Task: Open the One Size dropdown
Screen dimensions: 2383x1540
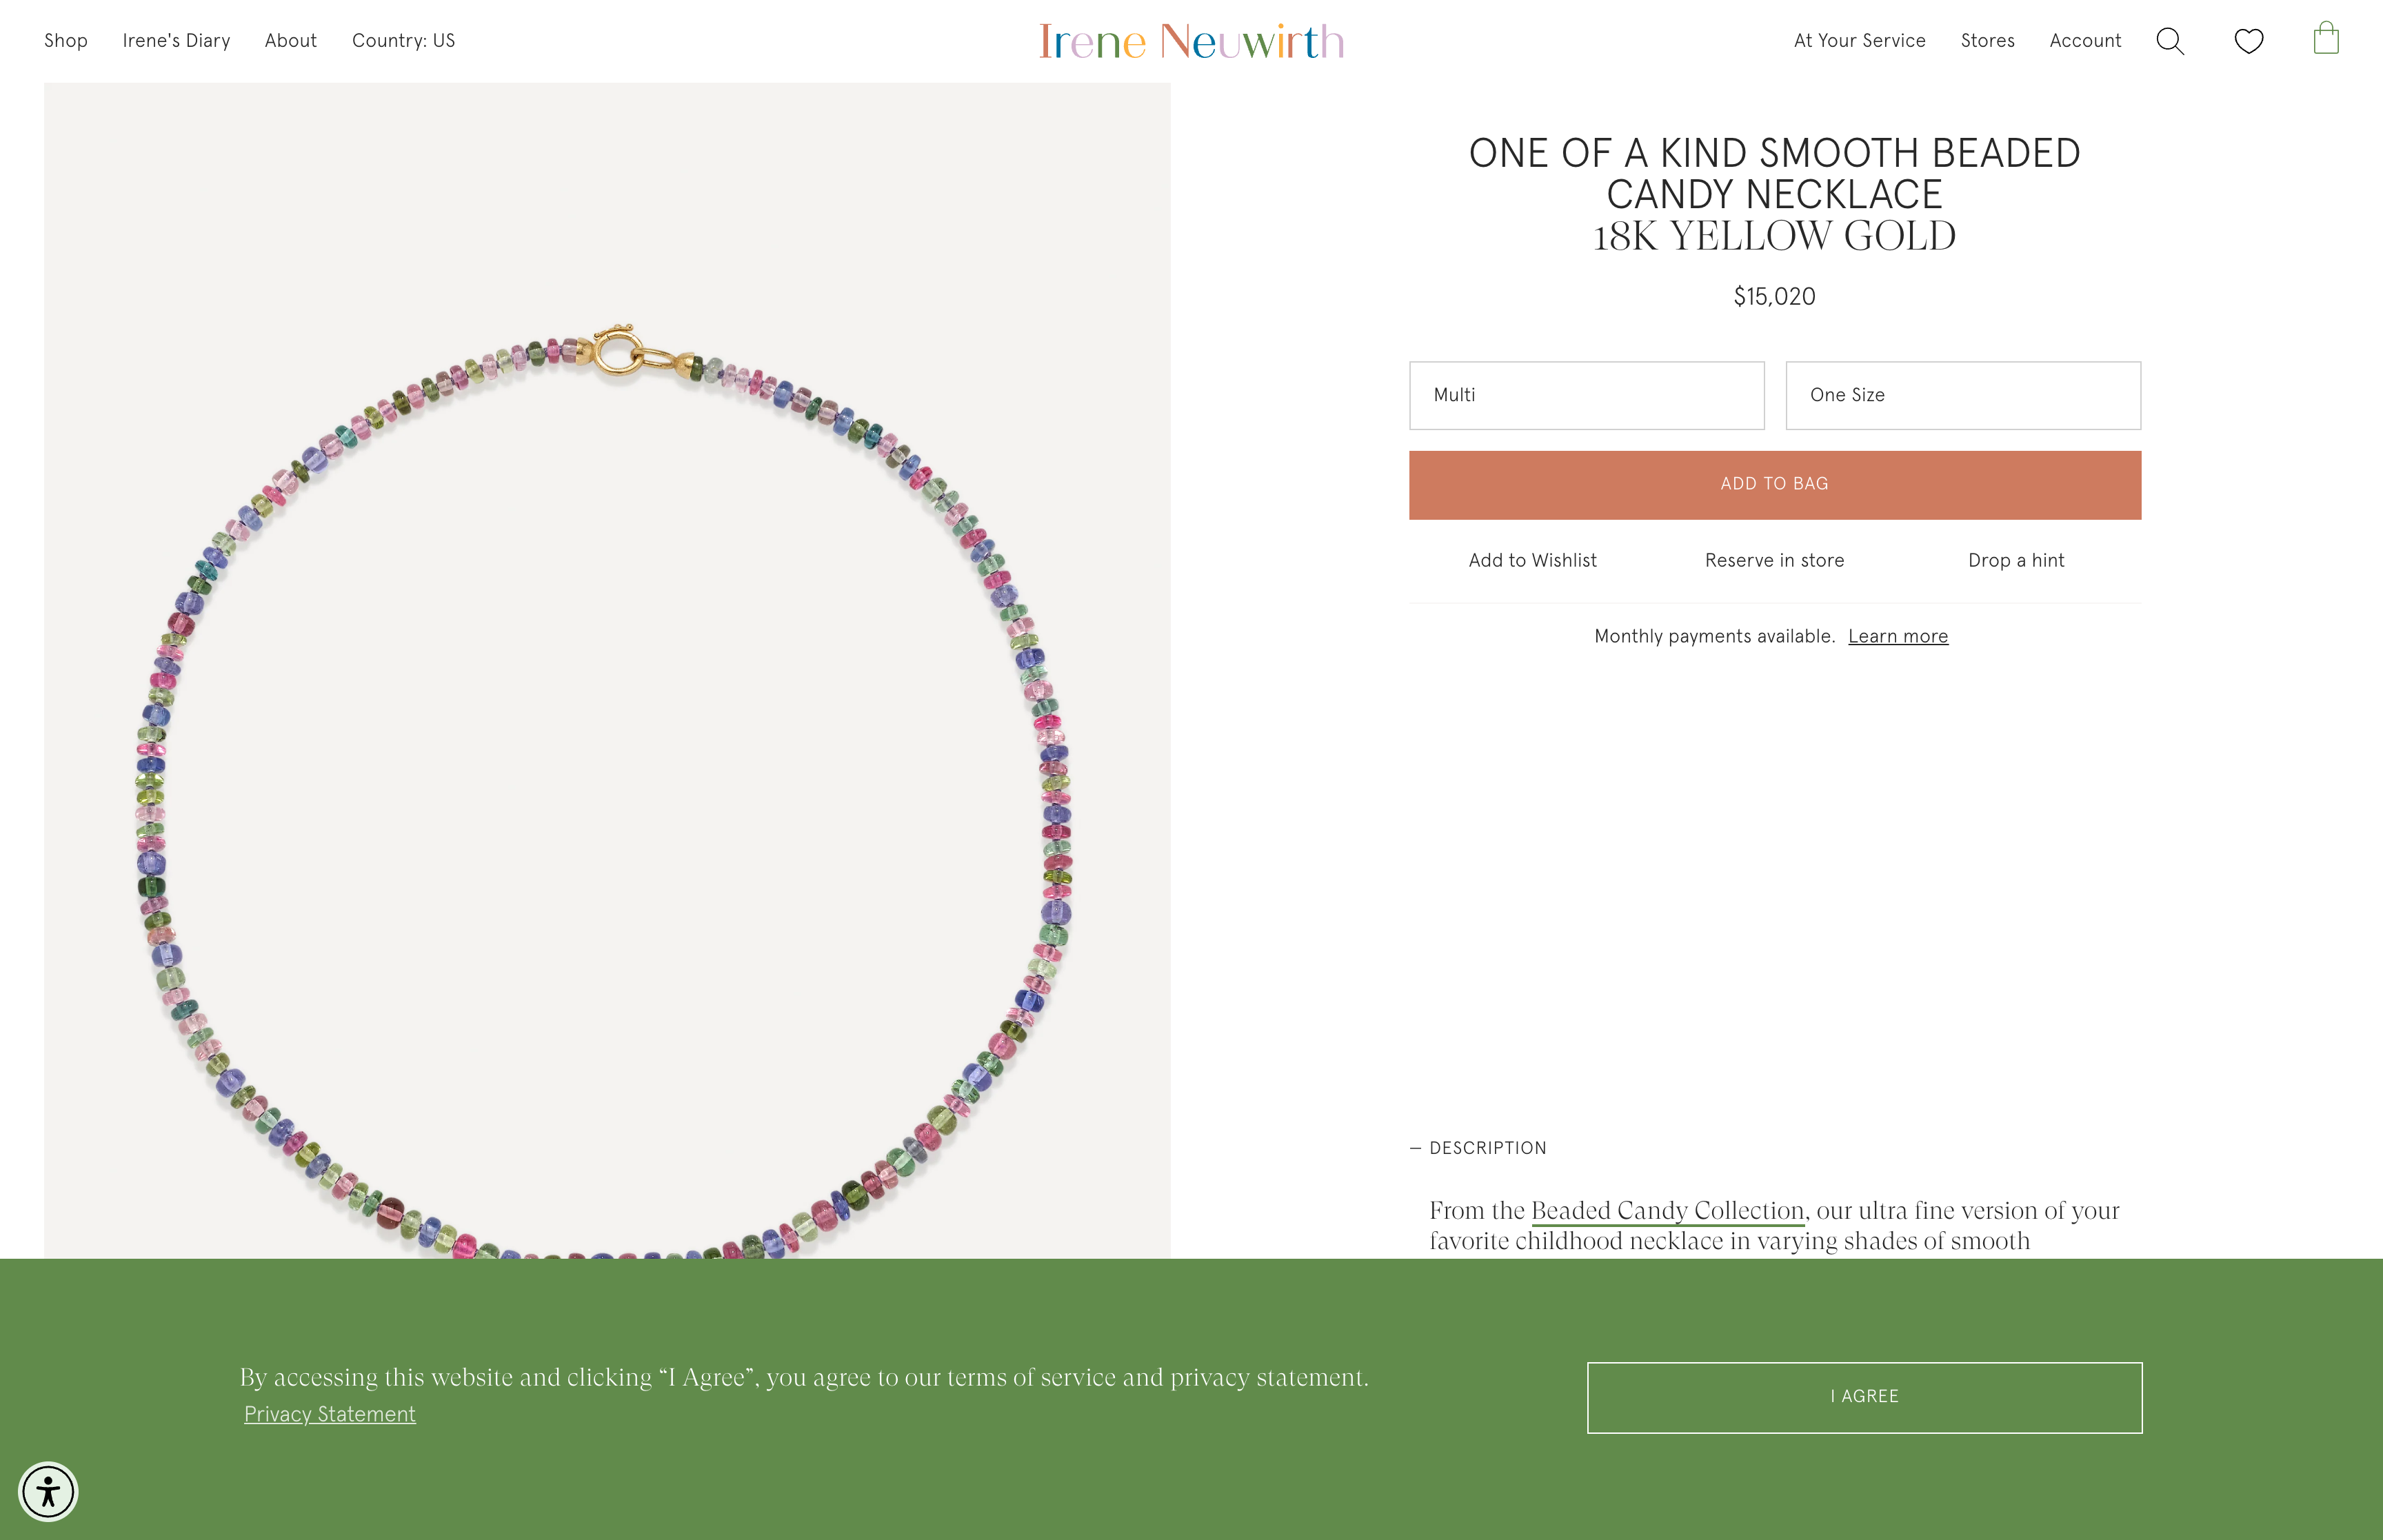Action: pos(1962,395)
